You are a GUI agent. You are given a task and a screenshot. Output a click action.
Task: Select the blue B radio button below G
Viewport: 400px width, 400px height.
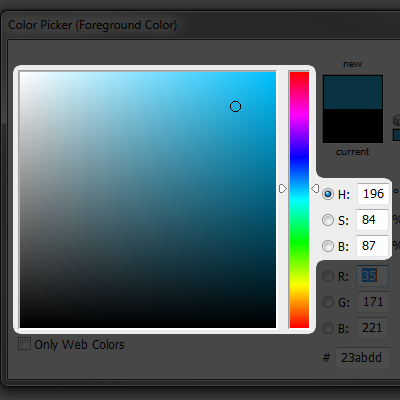[x=328, y=328]
